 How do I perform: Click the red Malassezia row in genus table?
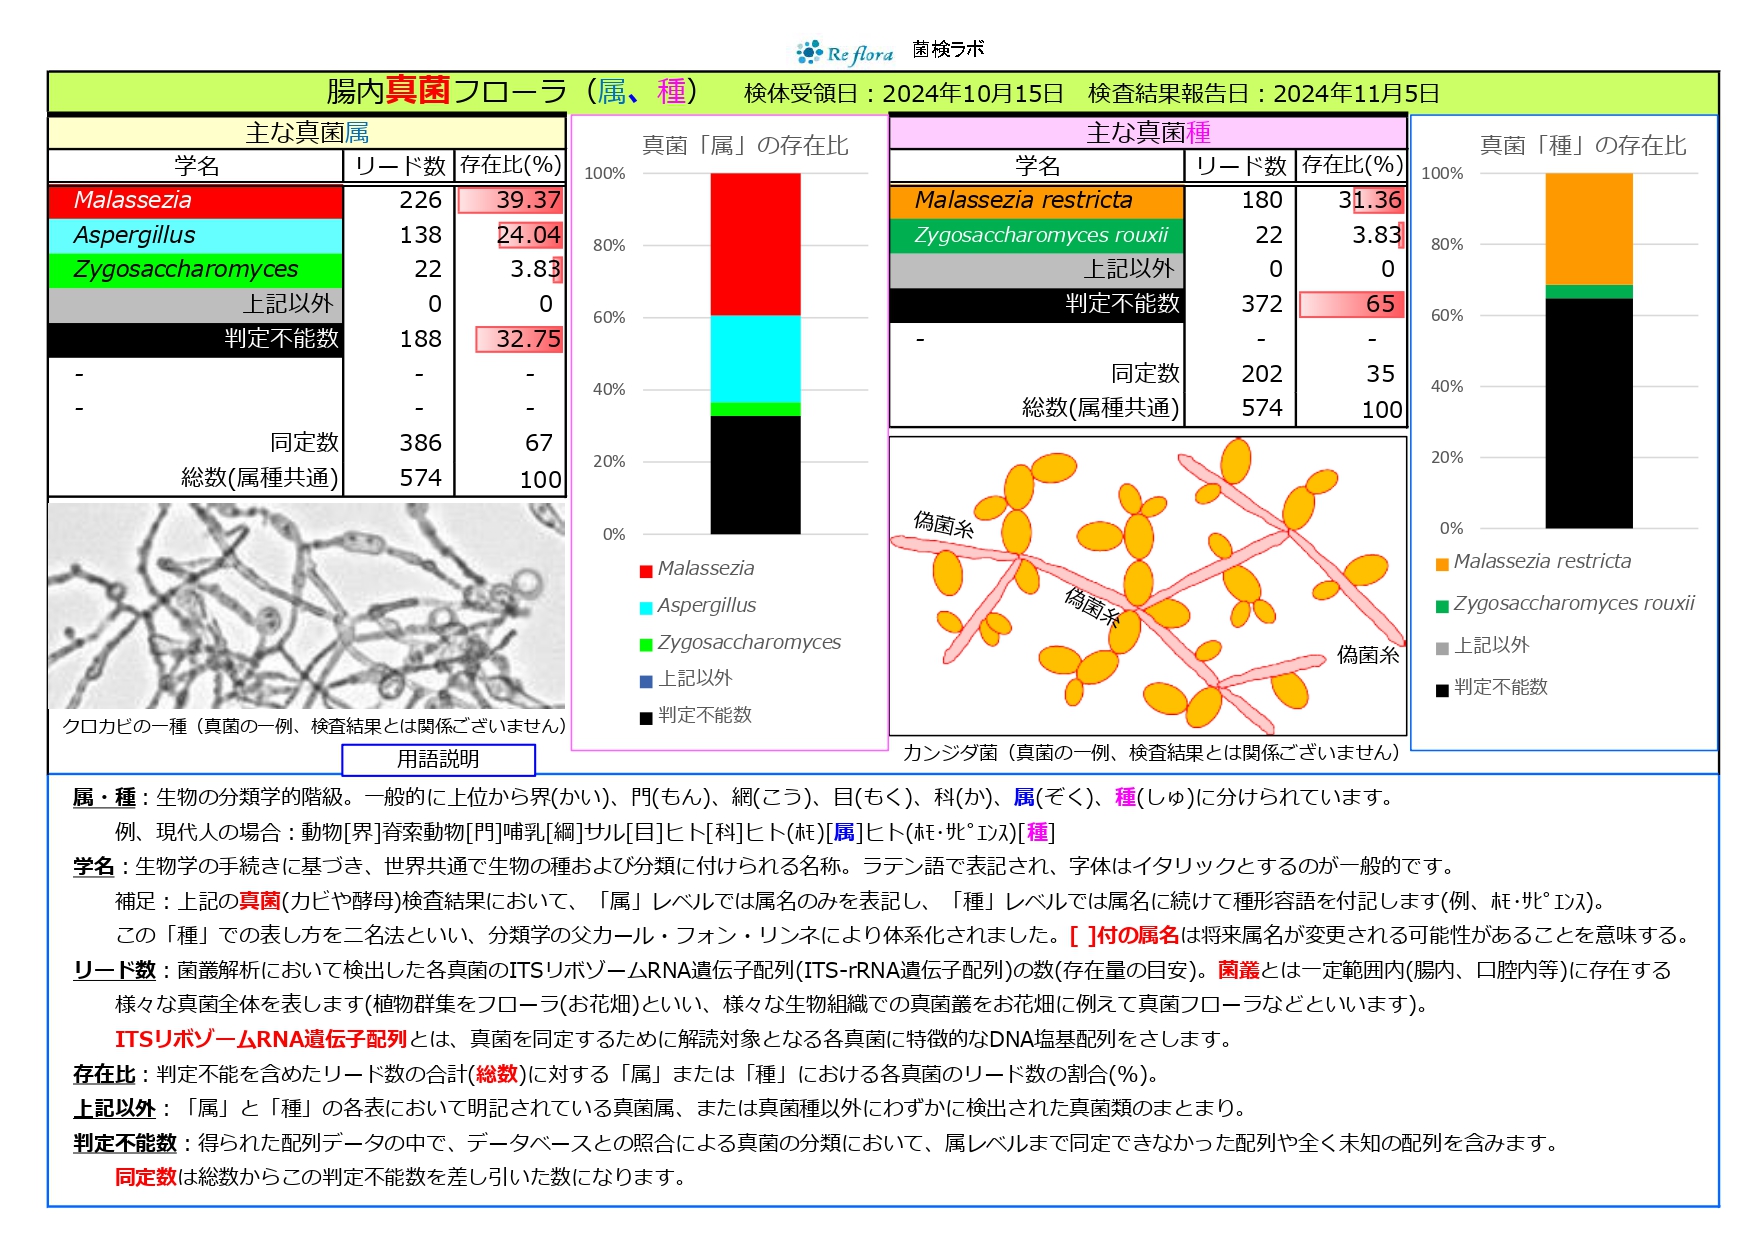click(x=196, y=200)
